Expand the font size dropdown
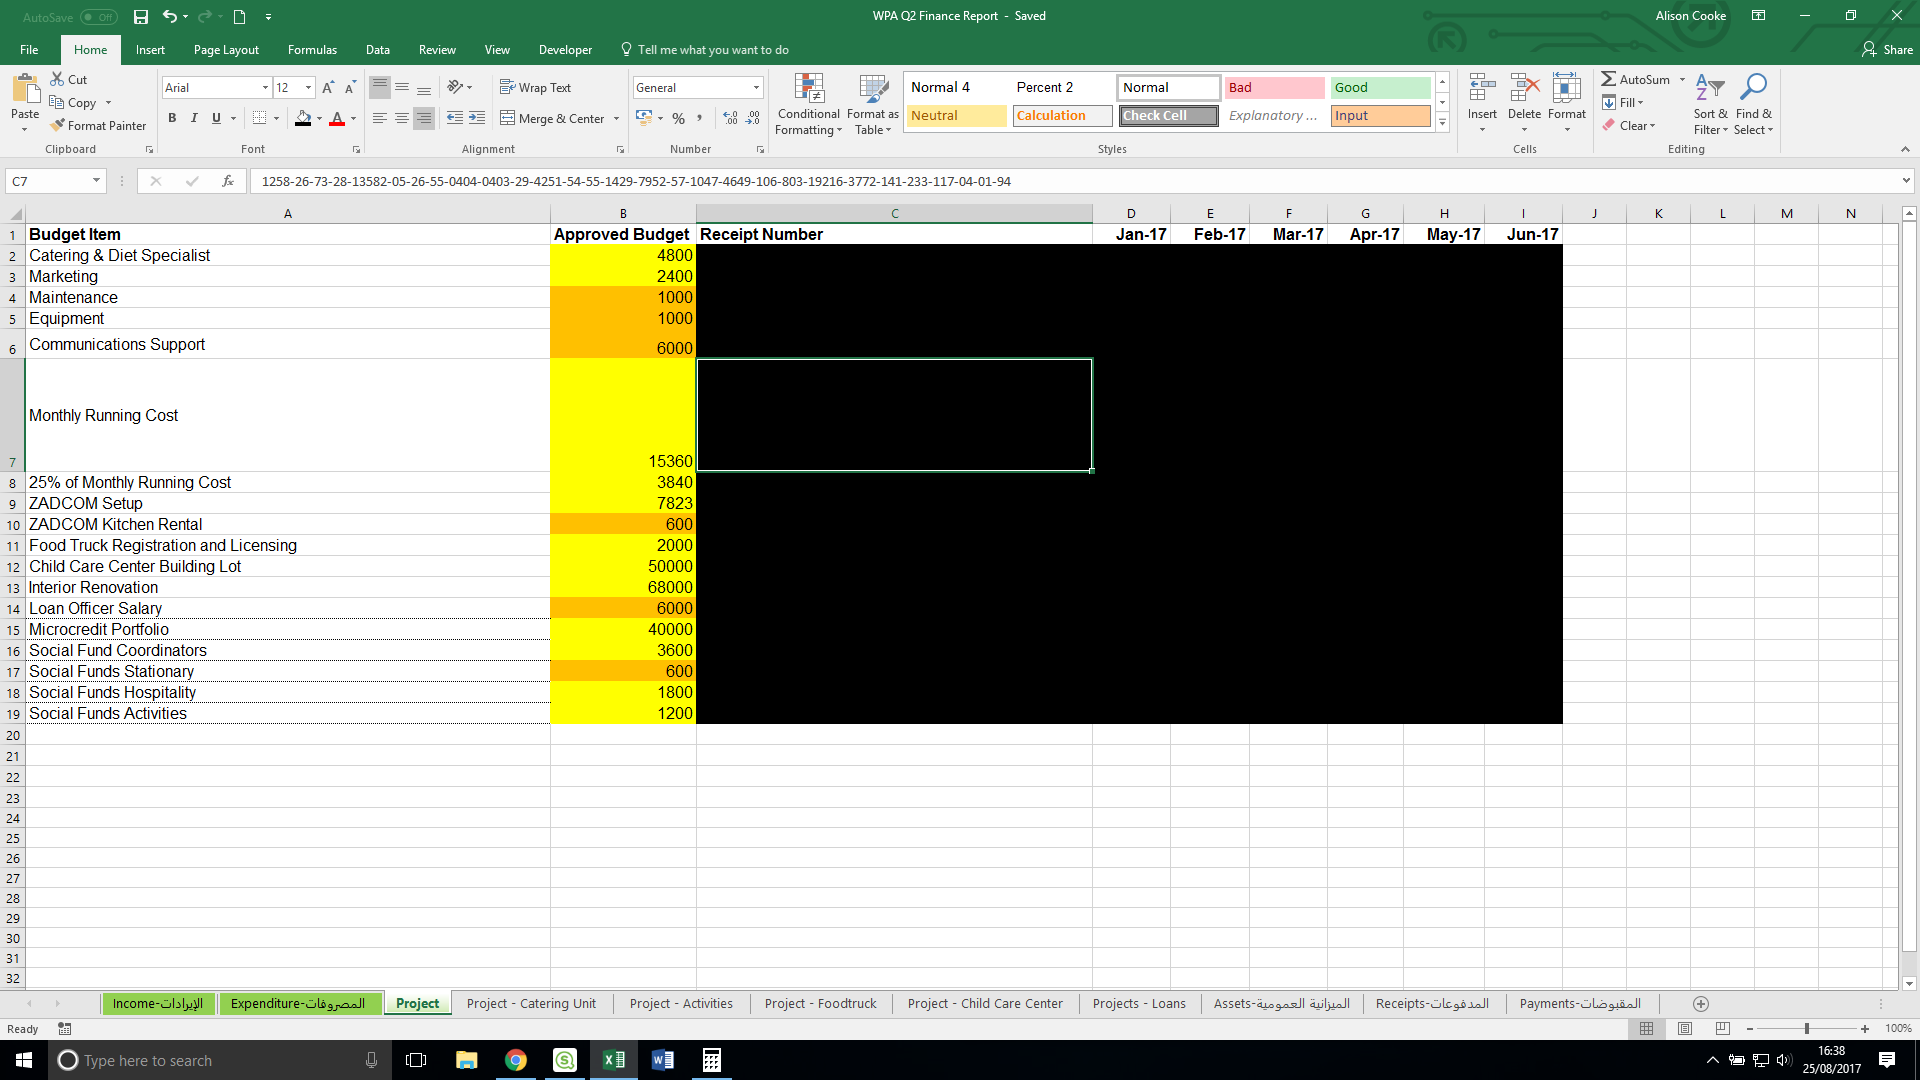This screenshot has width=1920, height=1080. tap(308, 88)
